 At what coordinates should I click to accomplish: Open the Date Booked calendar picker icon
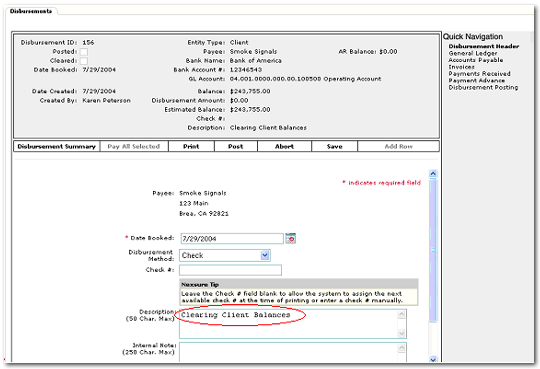(x=290, y=238)
